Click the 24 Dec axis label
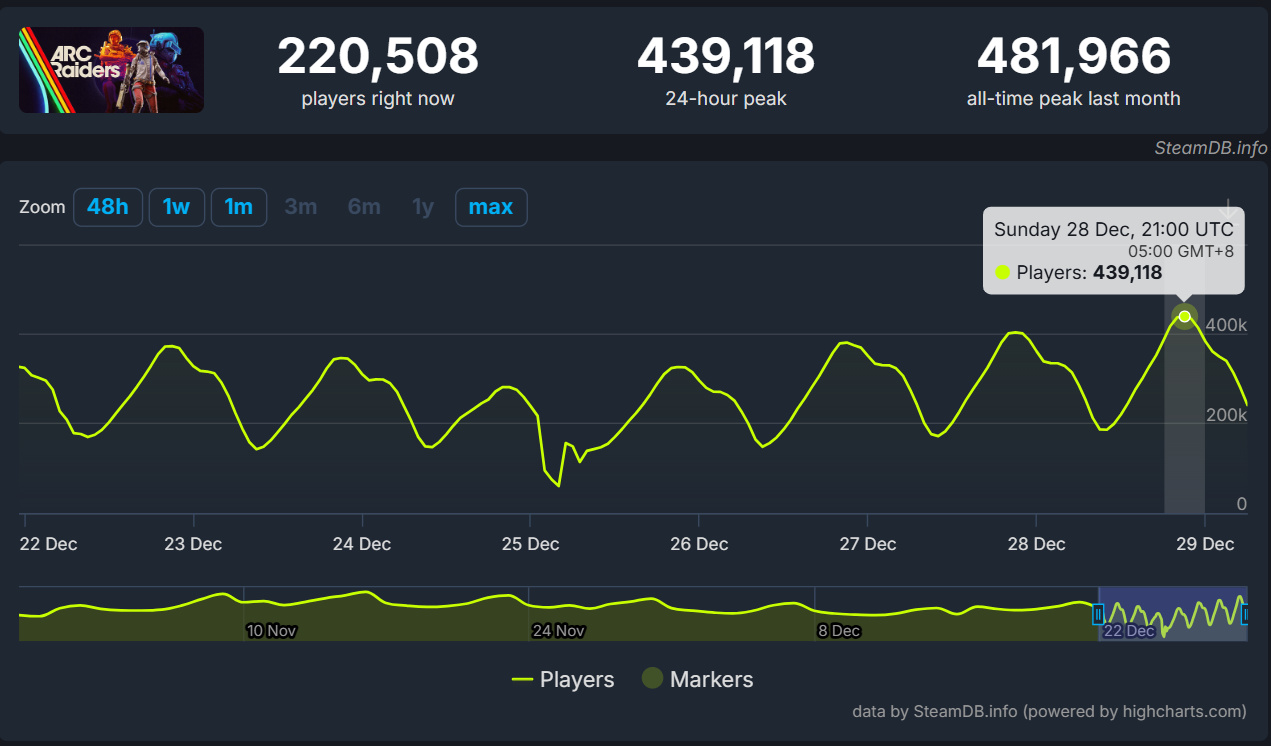This screenshot has height=746, width=1271. (362, 544)
